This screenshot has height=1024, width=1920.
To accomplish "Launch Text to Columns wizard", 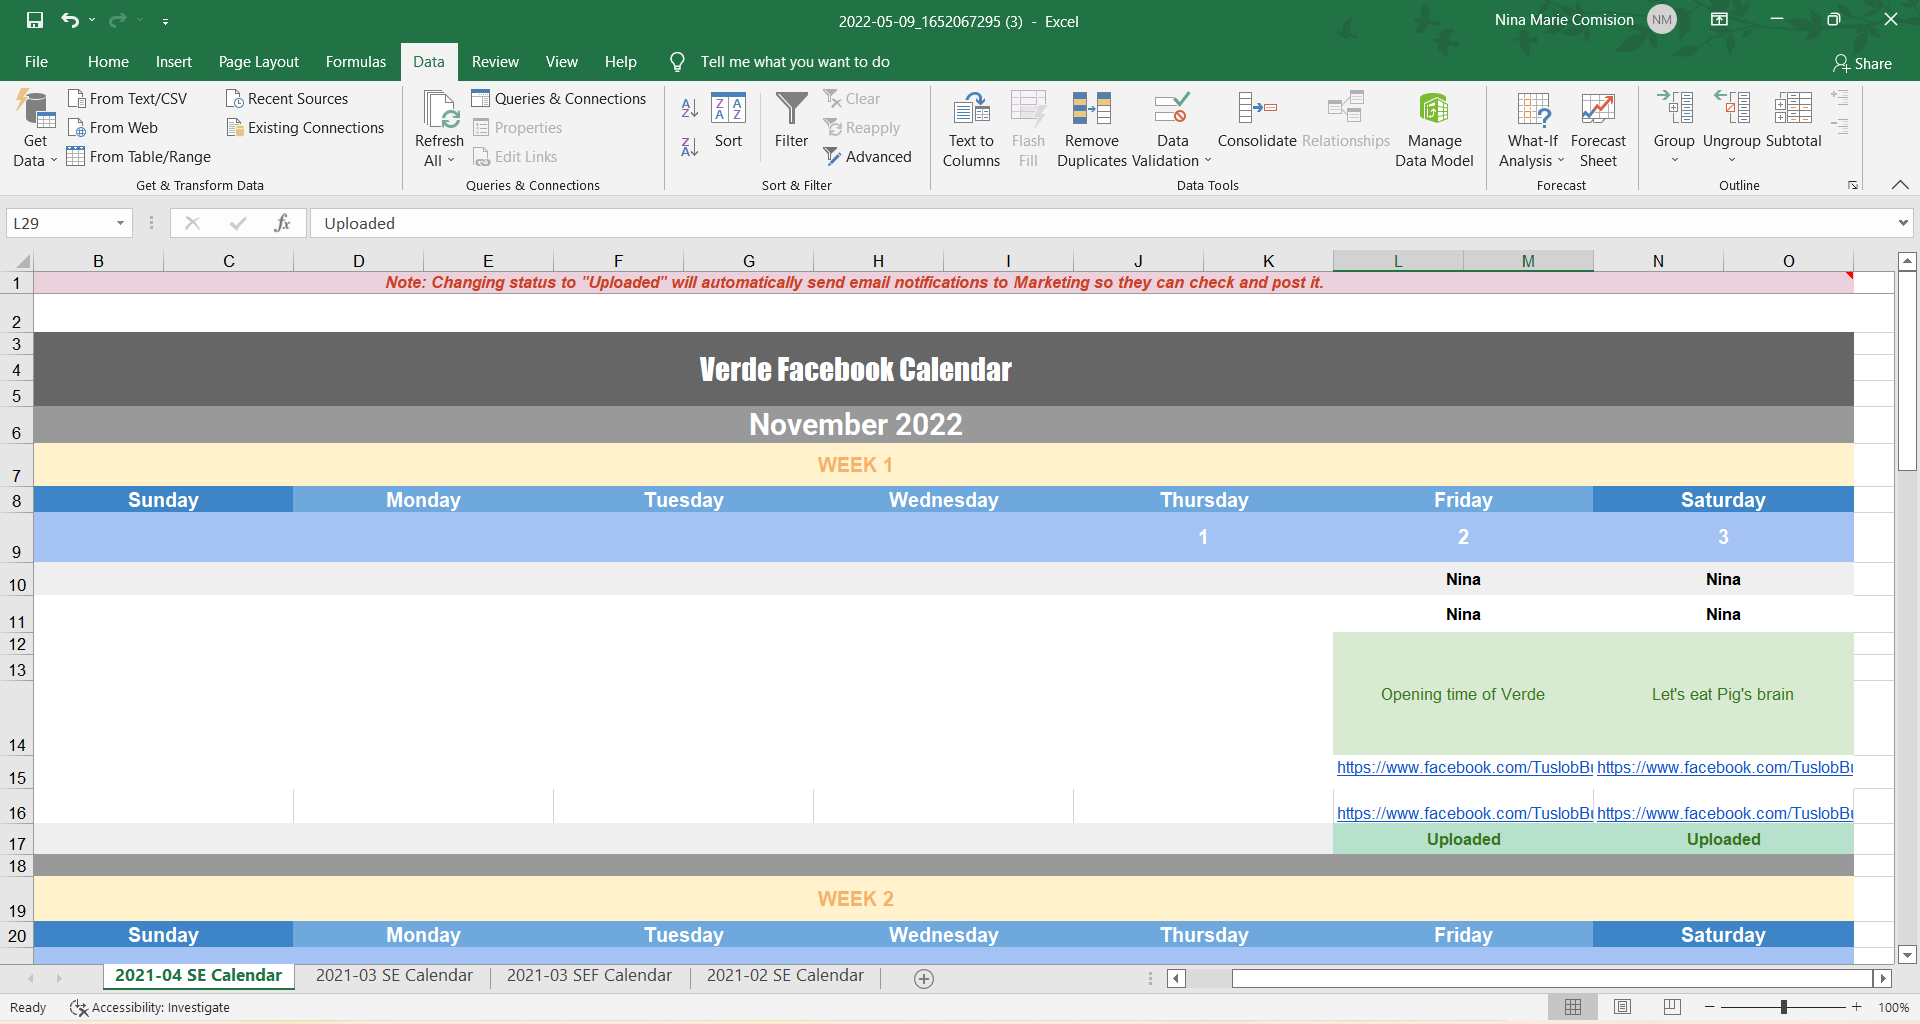I will pyautogui.click(x=971, y=130).
